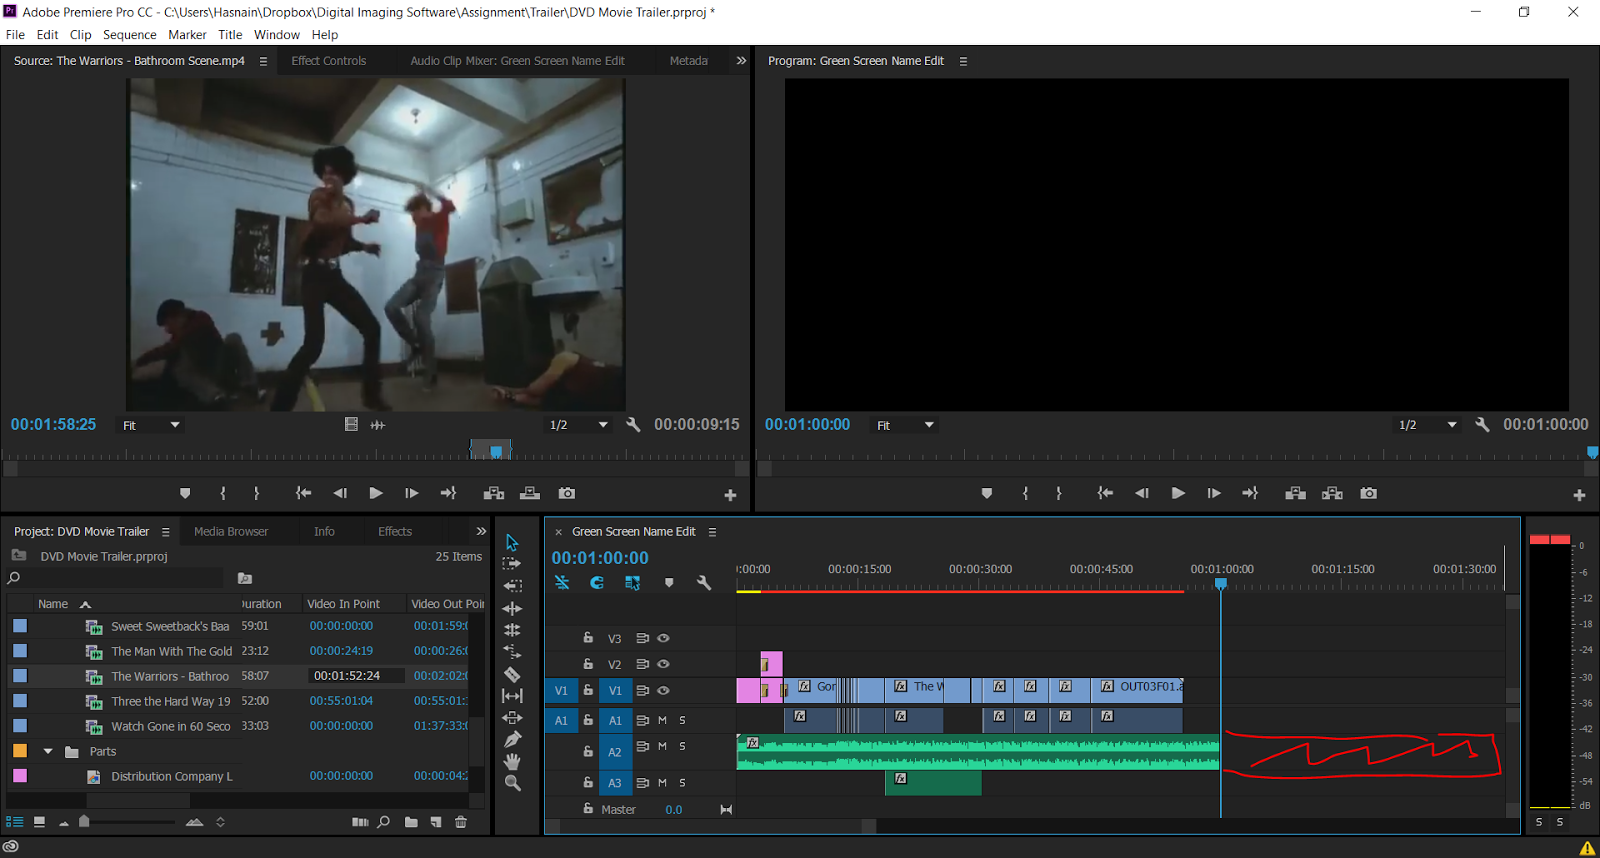Click pink label swatch of Distribution Company
This screenshot has height=858, width=1600.
(x=20, y=776)
